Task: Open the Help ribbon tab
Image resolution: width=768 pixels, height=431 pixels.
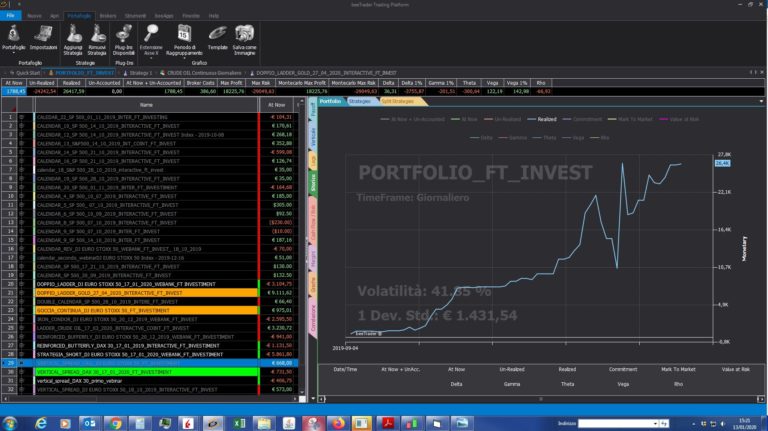Action: point(214,16)
